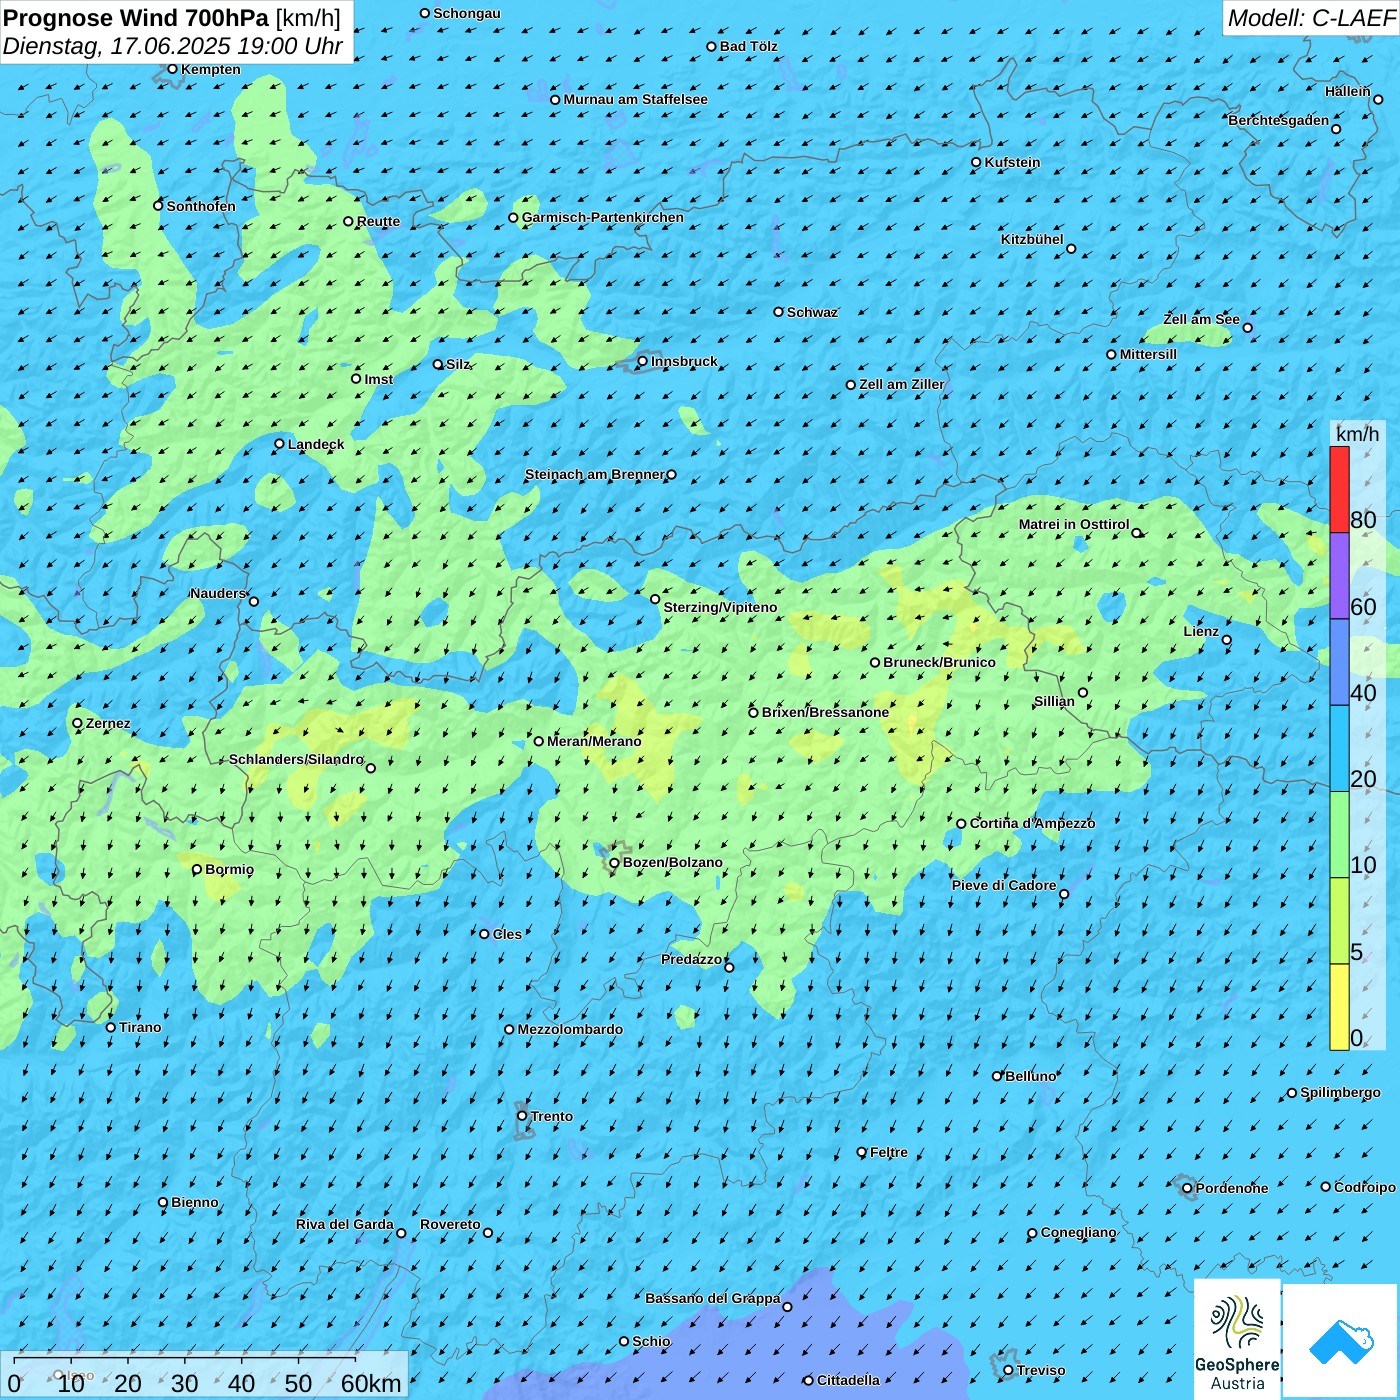Click the 'Reutte' town label
1400x1400 pixels.
378,221
